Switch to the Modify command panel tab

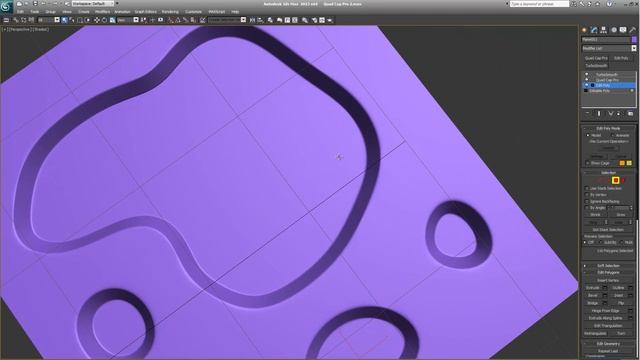(x=594, y=30)
